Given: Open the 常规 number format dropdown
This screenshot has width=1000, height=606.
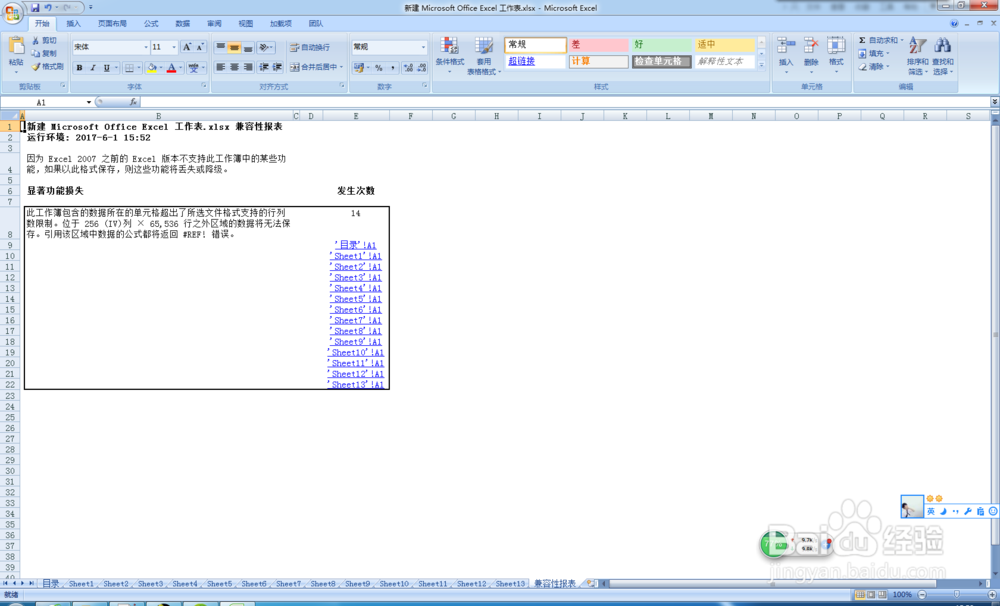Looking at the screenshot, I should coord(423,47).
